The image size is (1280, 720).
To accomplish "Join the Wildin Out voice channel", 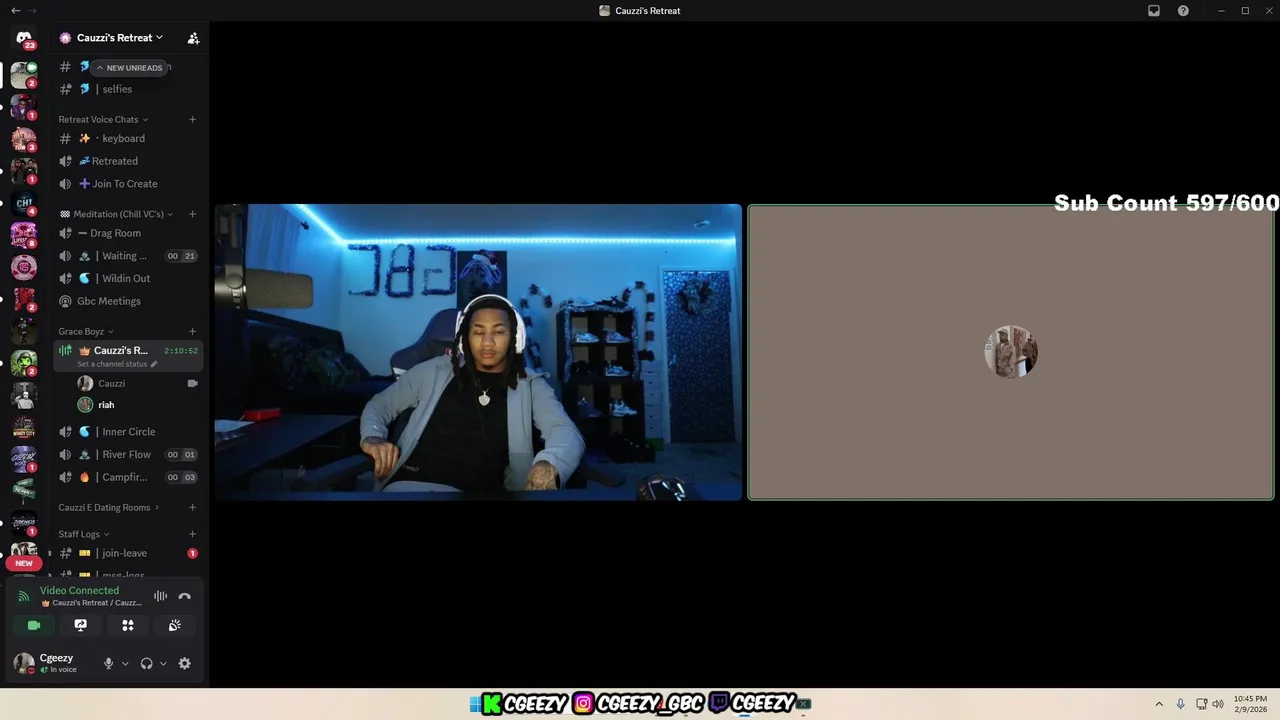I will (129, 278).
